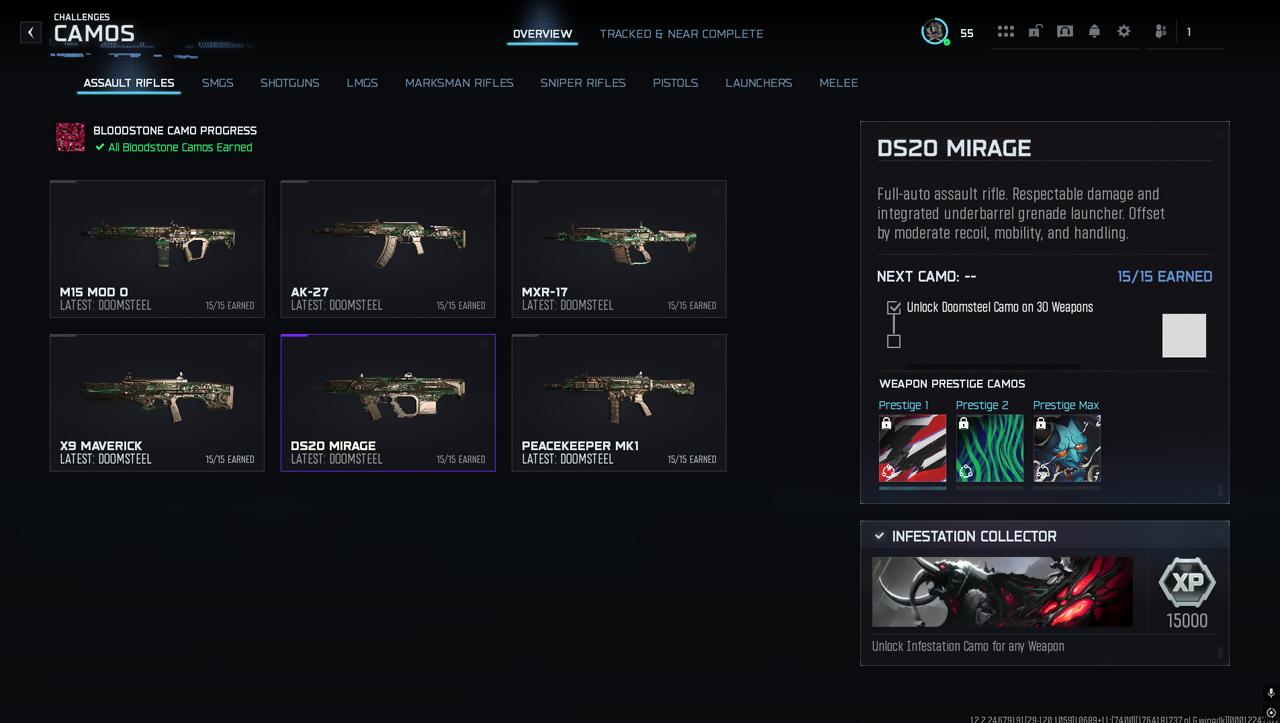
Task: Open the player profile avatar
Action: pos(935,32)
